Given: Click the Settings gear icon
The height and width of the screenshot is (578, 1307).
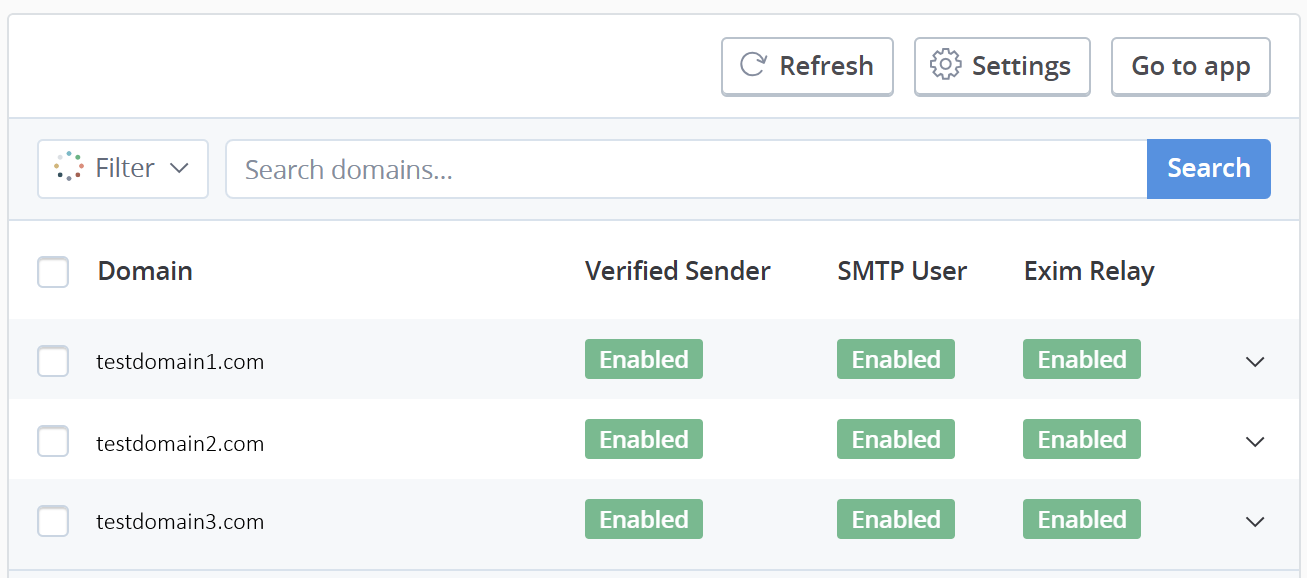Looking at the screenshot, I should point(945,66).
